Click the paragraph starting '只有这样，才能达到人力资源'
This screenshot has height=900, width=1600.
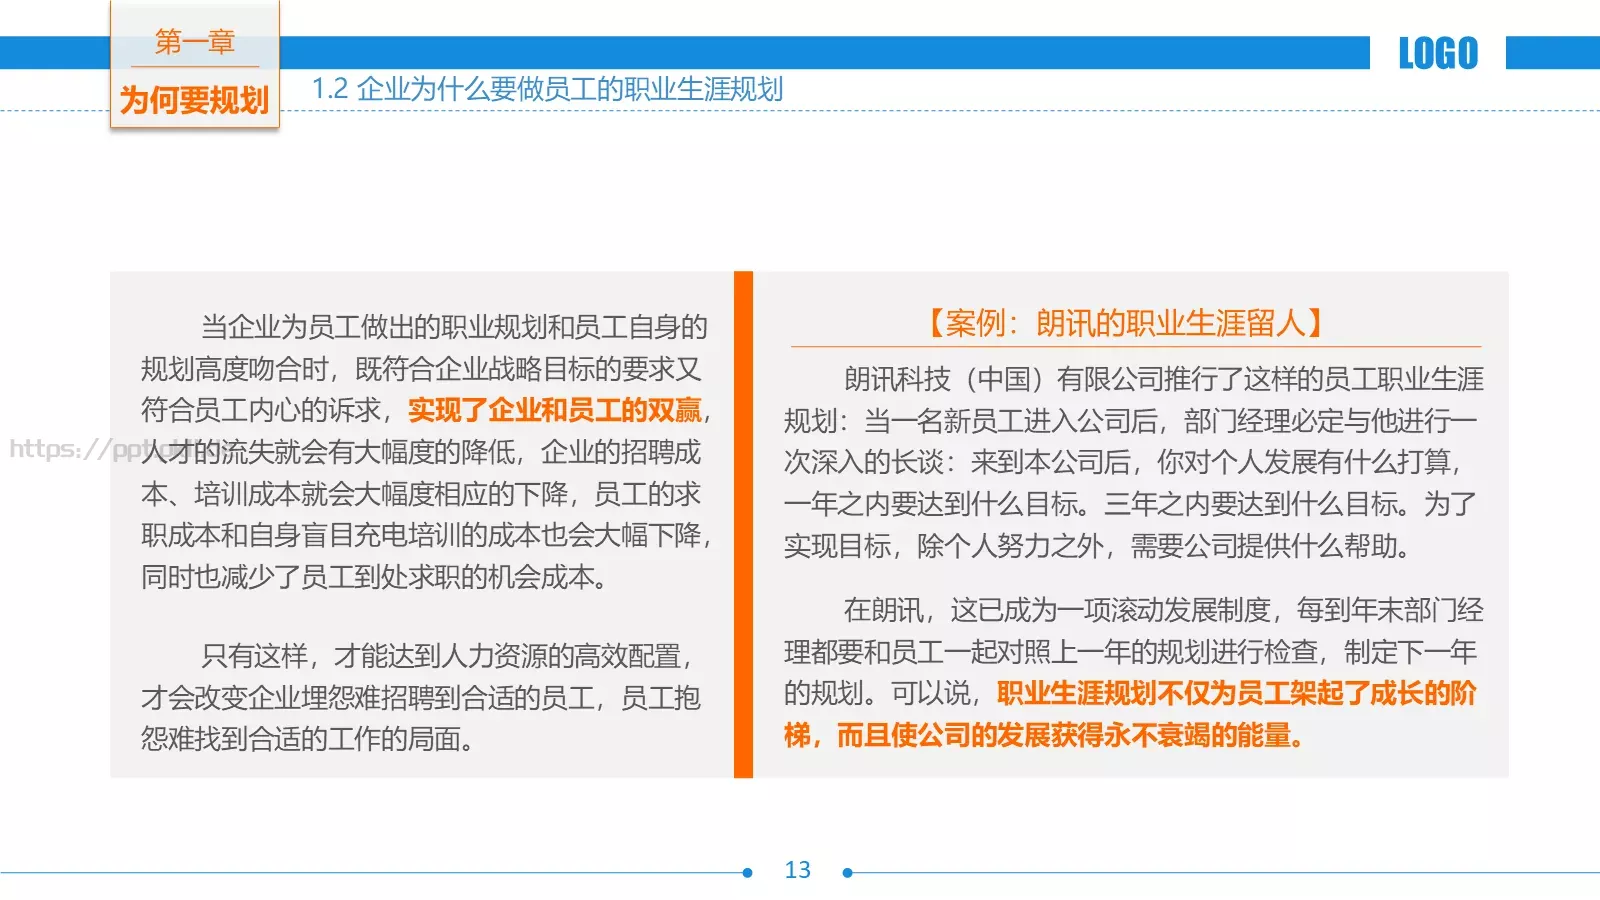pyautogui.click(x=422, y=697)
